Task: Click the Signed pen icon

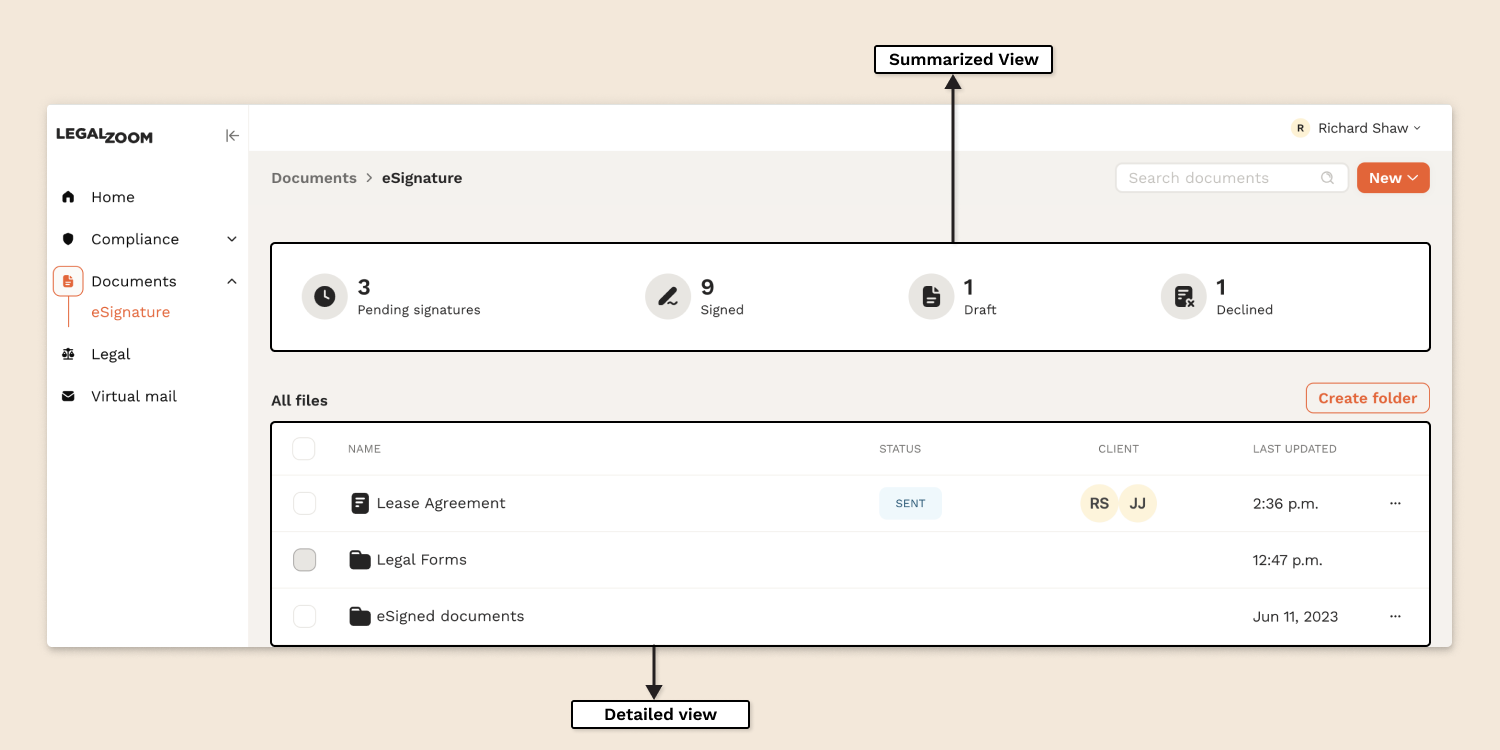Action: click(667, 297)
